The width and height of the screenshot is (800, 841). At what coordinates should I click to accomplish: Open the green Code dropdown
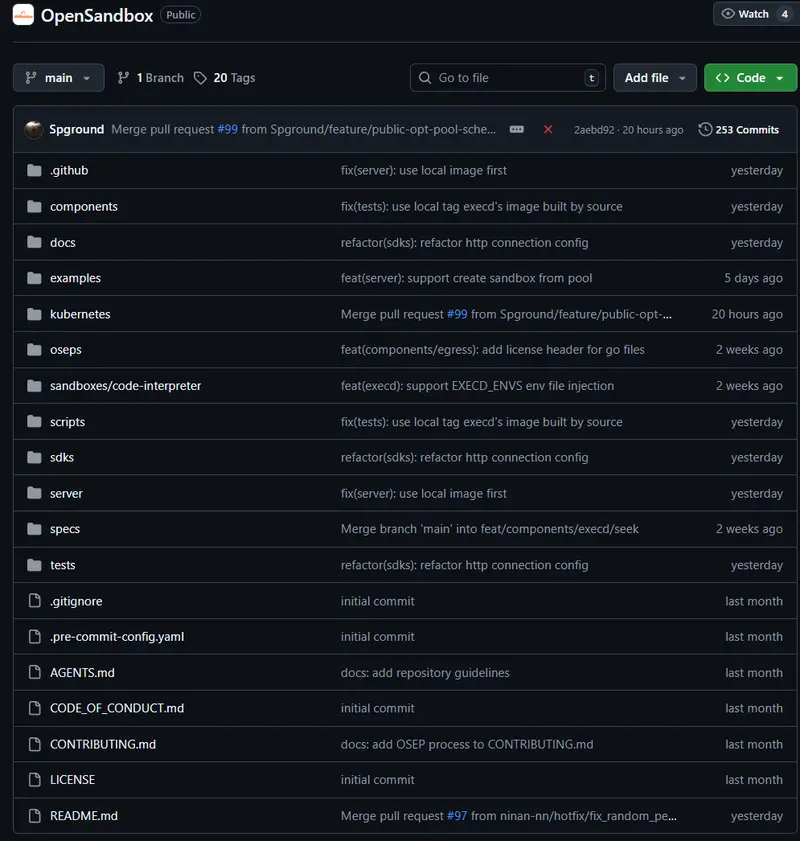[750, 77]
